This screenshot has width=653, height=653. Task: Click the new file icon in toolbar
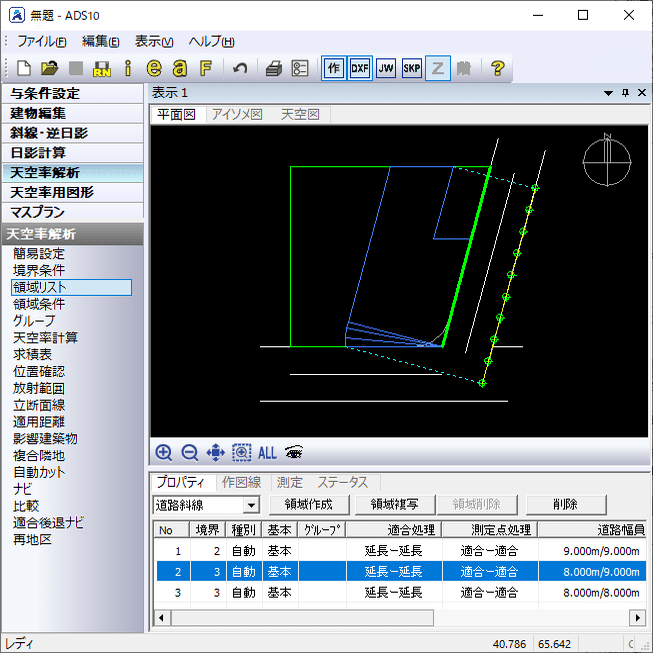click(24, 68)
